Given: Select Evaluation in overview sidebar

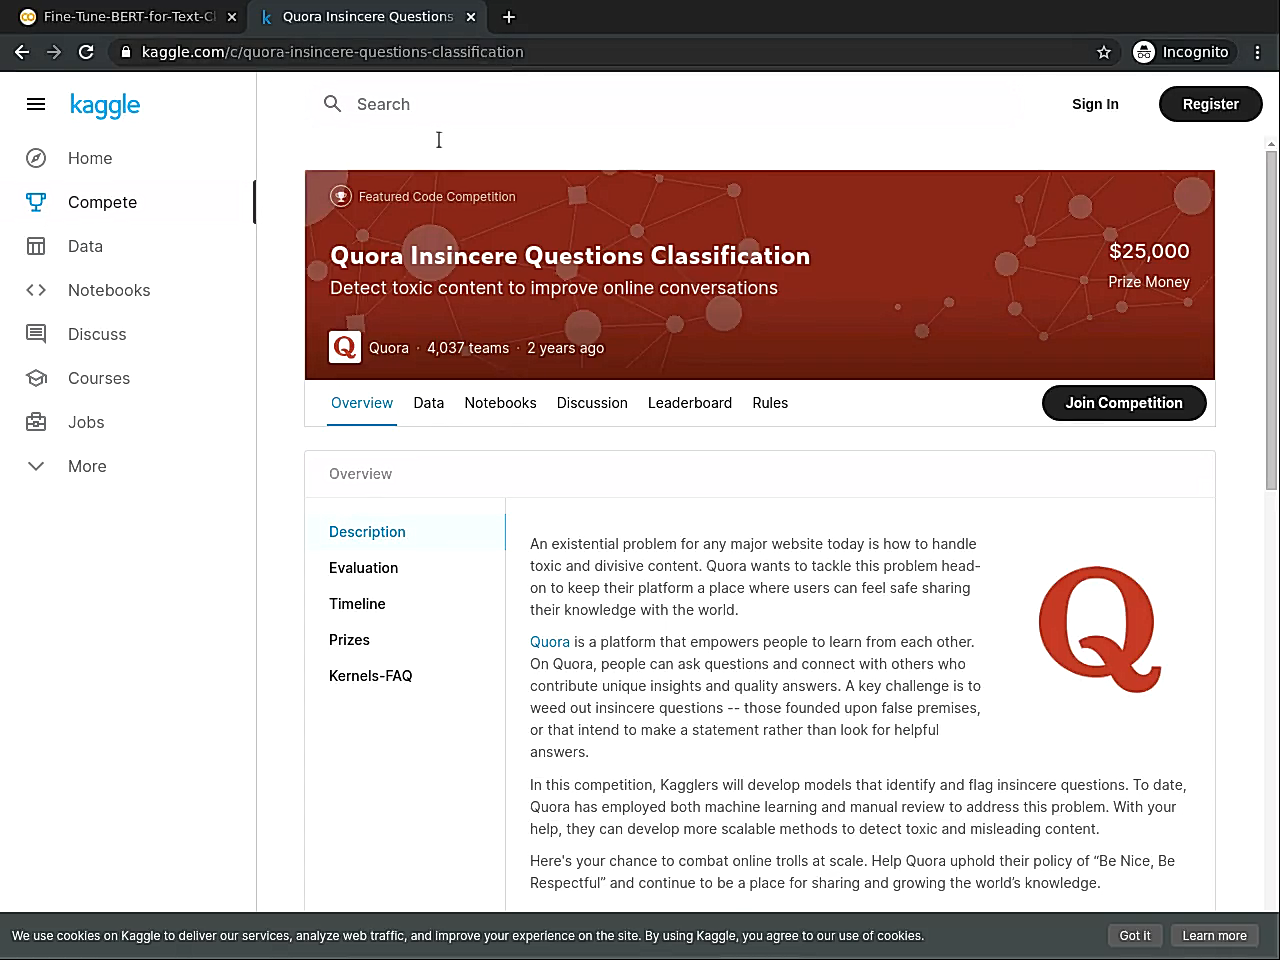Looking at the screenshot, I should pyautogui.click(x=363, y=568).
